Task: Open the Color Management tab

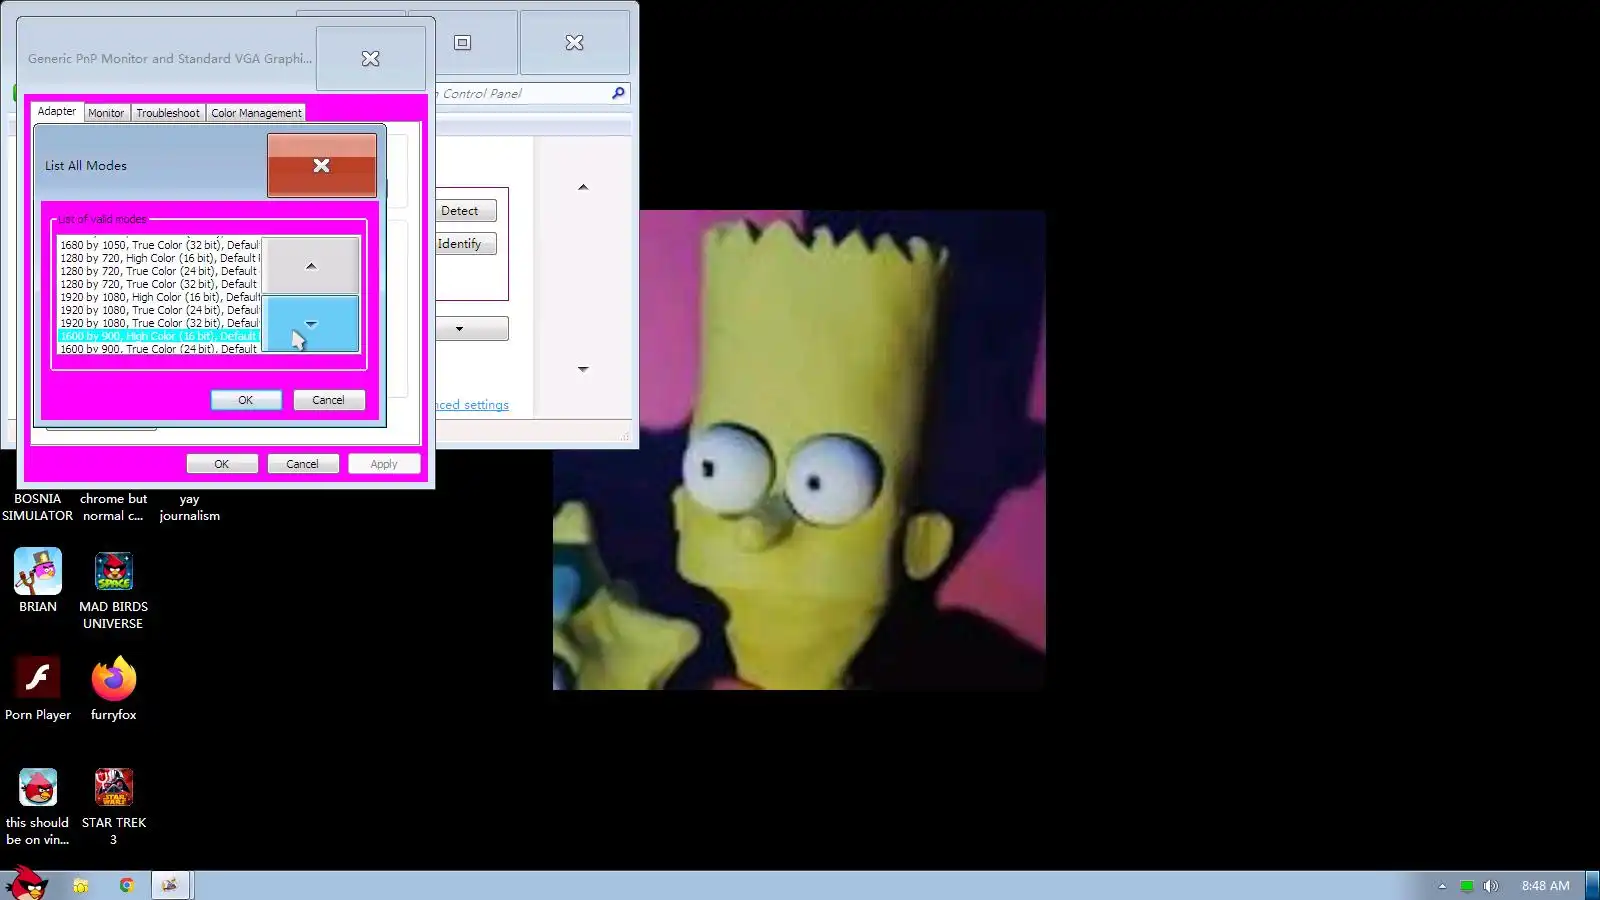Action: (x=256, y=113)
